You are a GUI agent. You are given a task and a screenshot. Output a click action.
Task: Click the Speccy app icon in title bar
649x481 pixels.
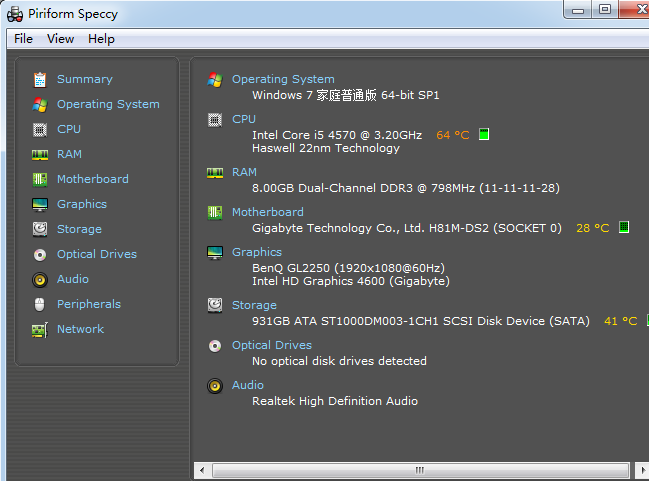[x=15, y=14]
